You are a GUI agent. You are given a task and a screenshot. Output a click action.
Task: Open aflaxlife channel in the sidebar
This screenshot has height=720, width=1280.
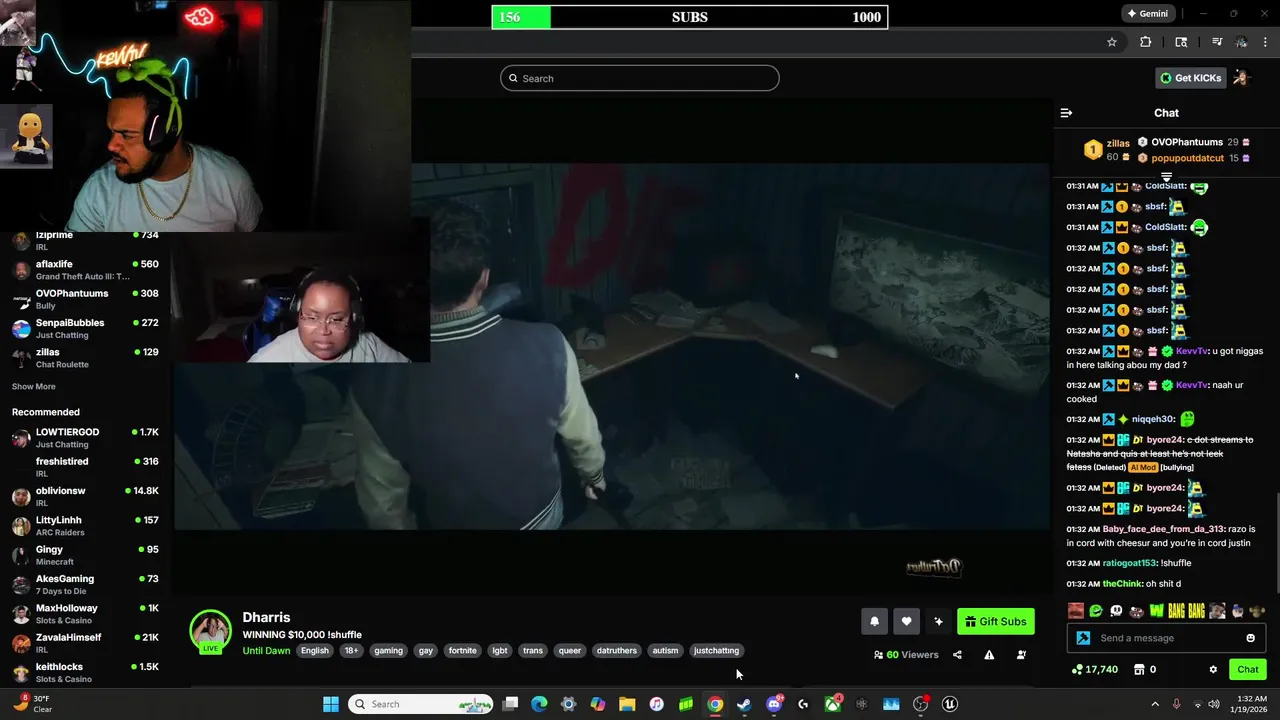85,270
